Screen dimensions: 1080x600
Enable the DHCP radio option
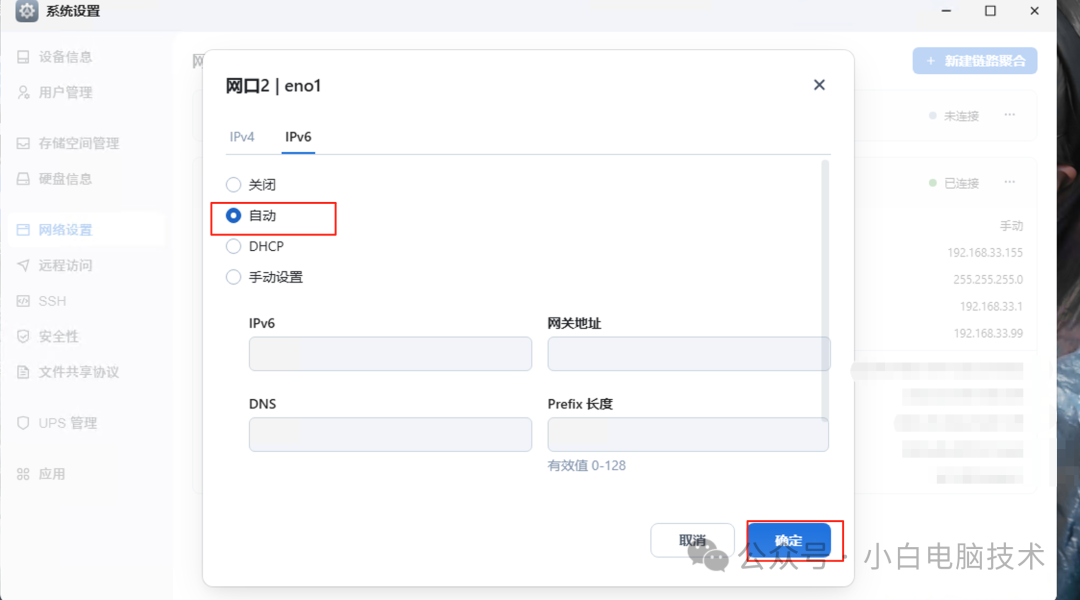click(x=235, y=246)
